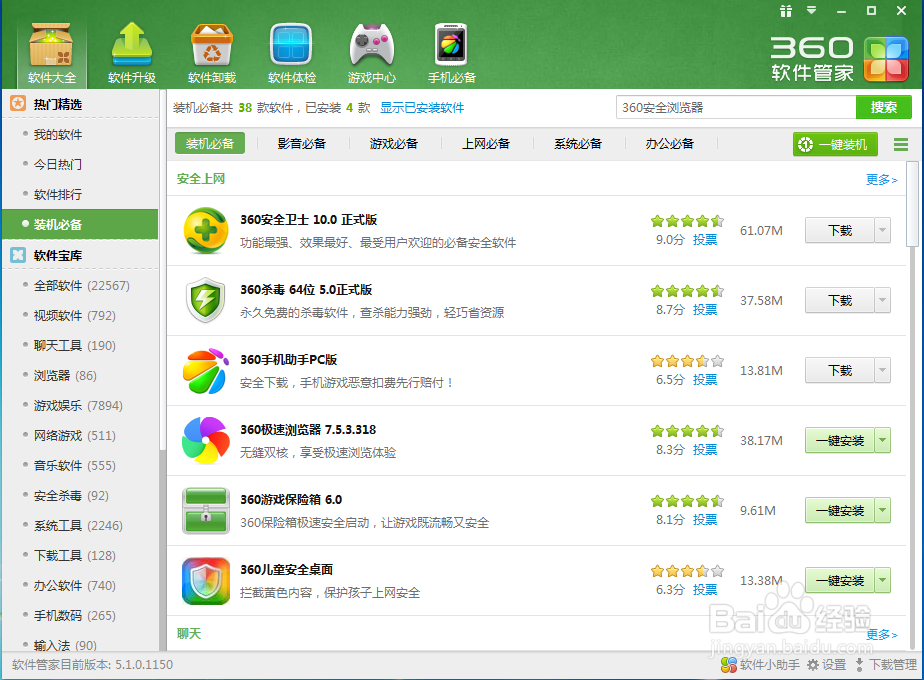924x680 pixels.
Task: Switch to 影音必备 tab
Action: point(302,143)
